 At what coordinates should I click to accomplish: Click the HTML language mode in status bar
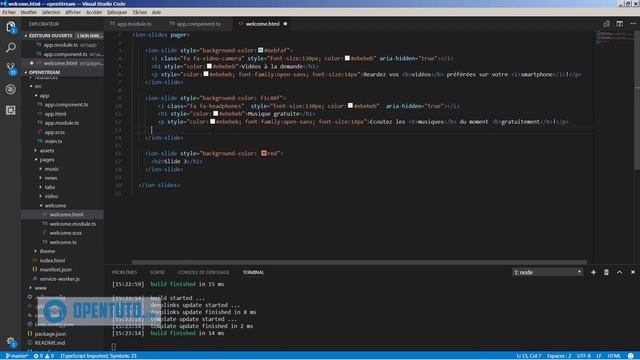[613, 356]
